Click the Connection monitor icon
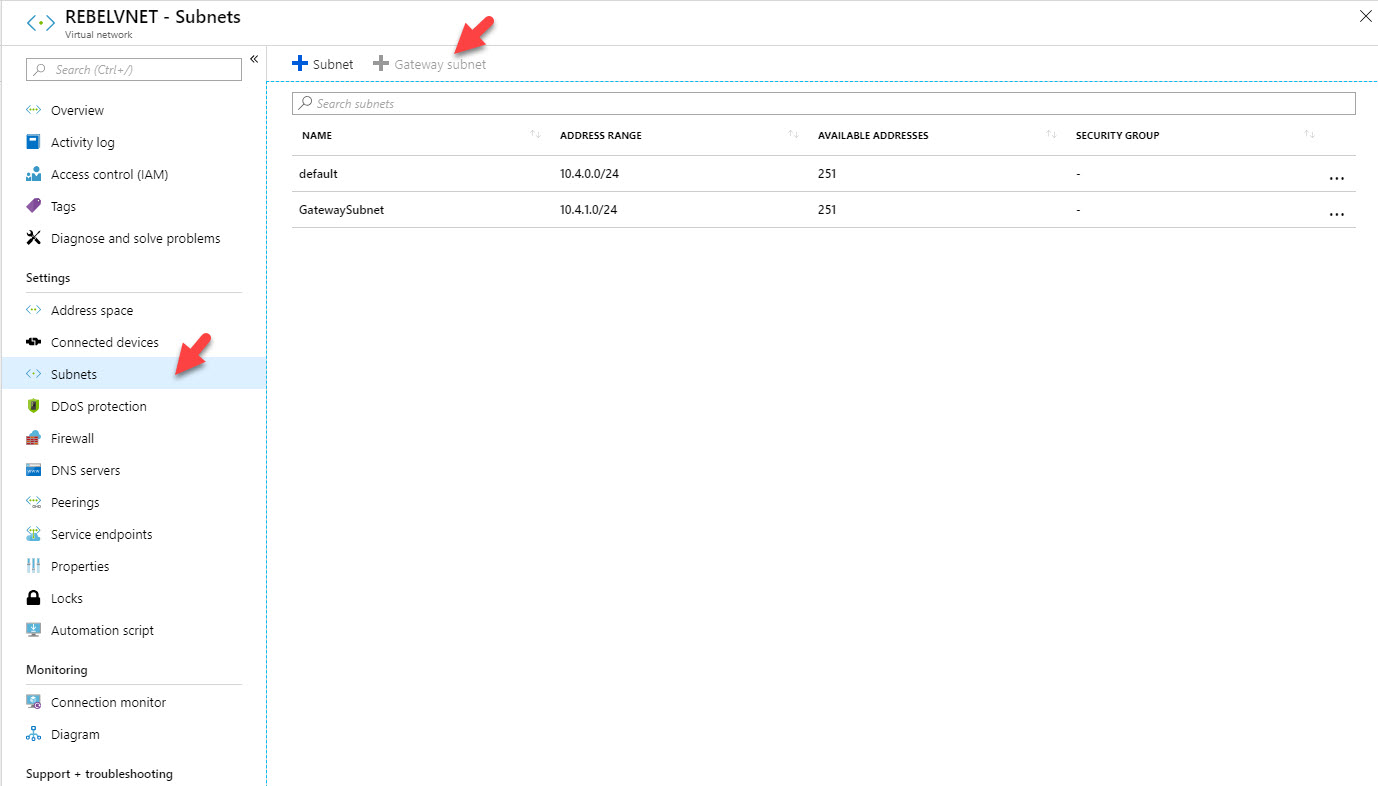This screenshot has height=786, width=1378. pyautogui.click(x=33, y=702)
